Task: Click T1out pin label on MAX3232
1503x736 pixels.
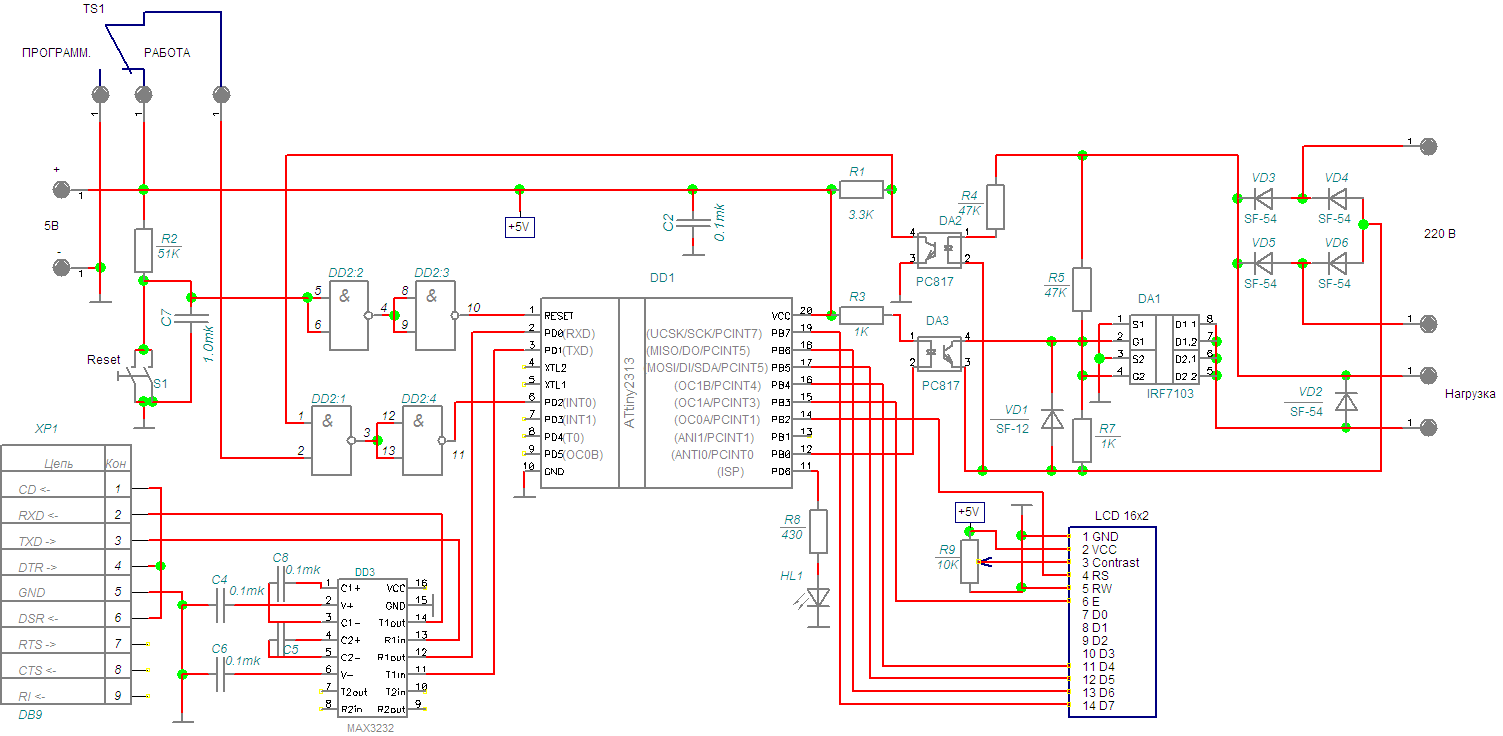Action: point(393,623)
